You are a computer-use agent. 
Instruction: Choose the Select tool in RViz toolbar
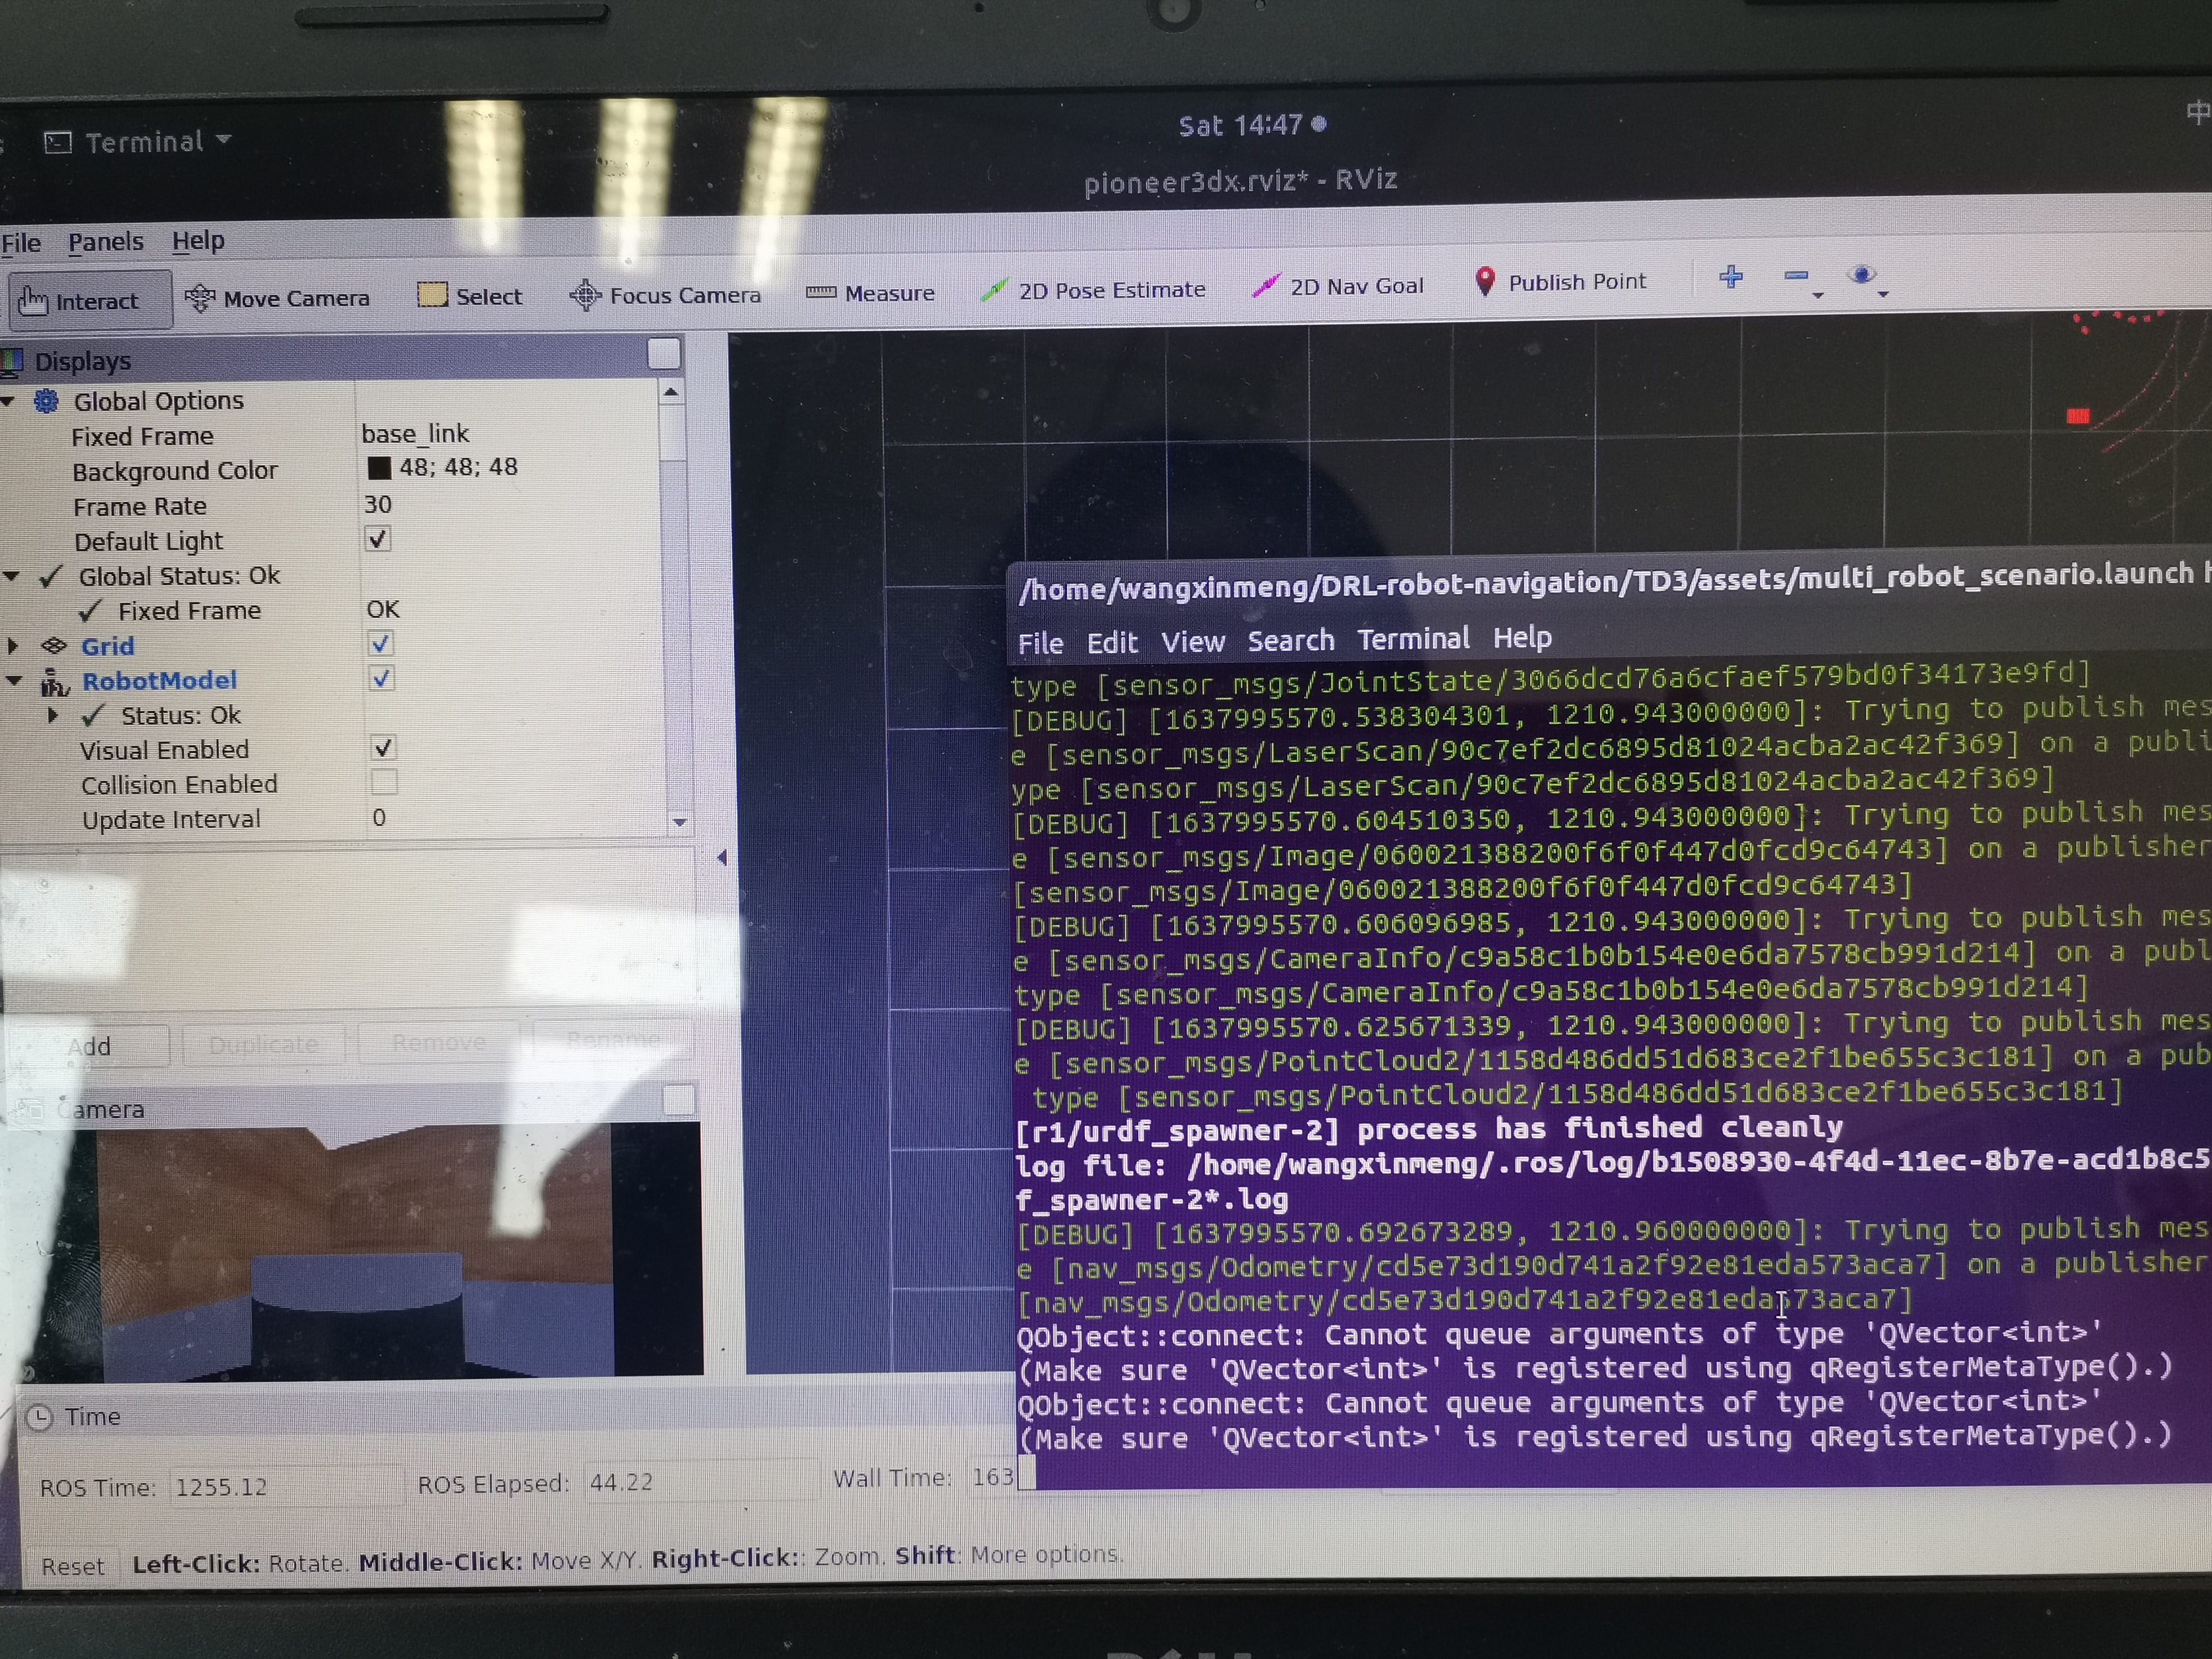470,296
